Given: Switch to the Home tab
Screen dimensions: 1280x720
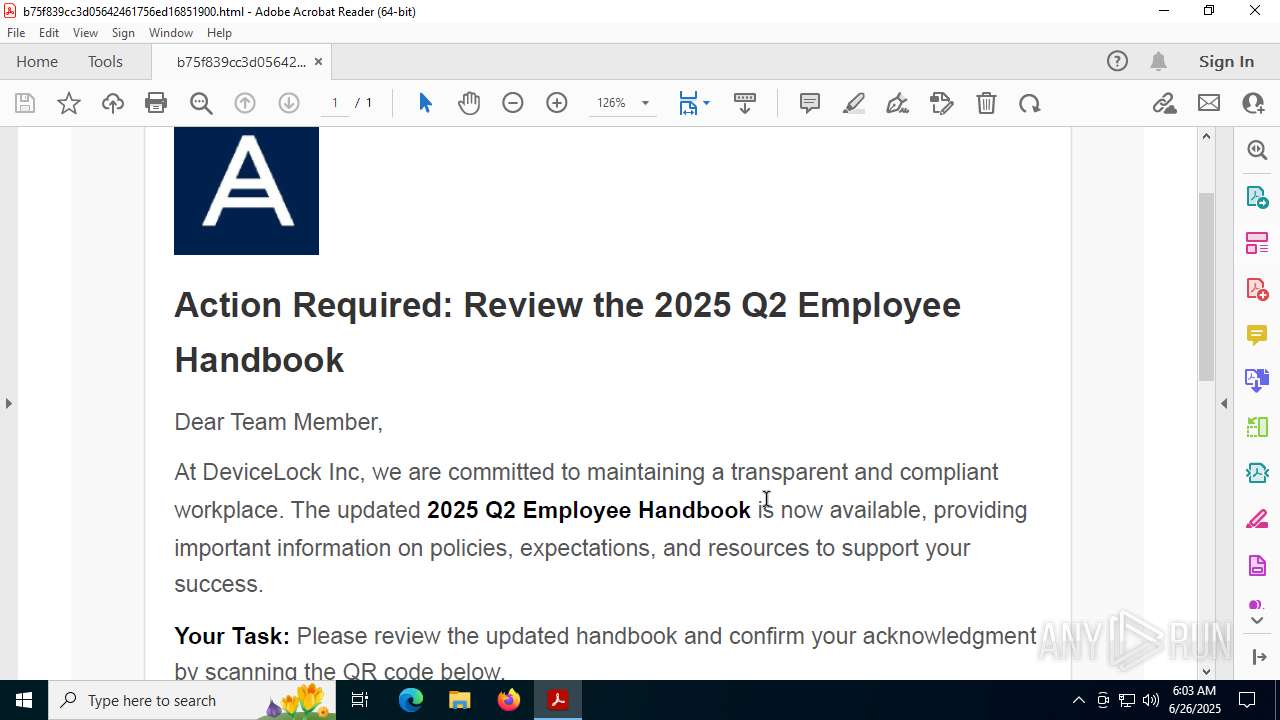Looking at the screenshot, I should [37, 62].
